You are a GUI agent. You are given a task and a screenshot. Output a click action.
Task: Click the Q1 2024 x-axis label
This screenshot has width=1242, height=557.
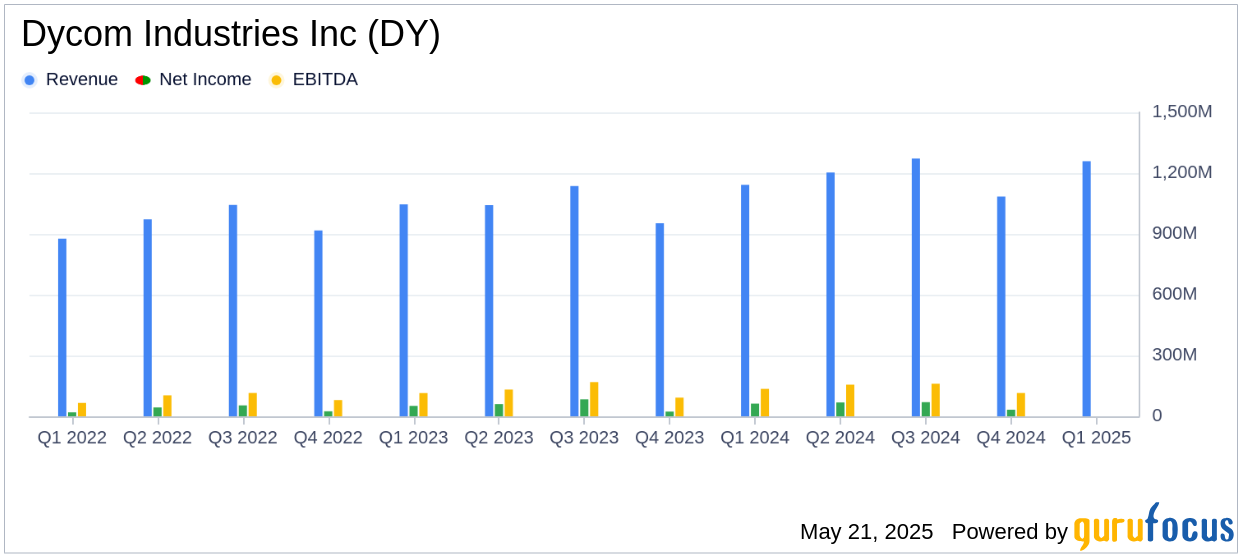pos(755,438)
